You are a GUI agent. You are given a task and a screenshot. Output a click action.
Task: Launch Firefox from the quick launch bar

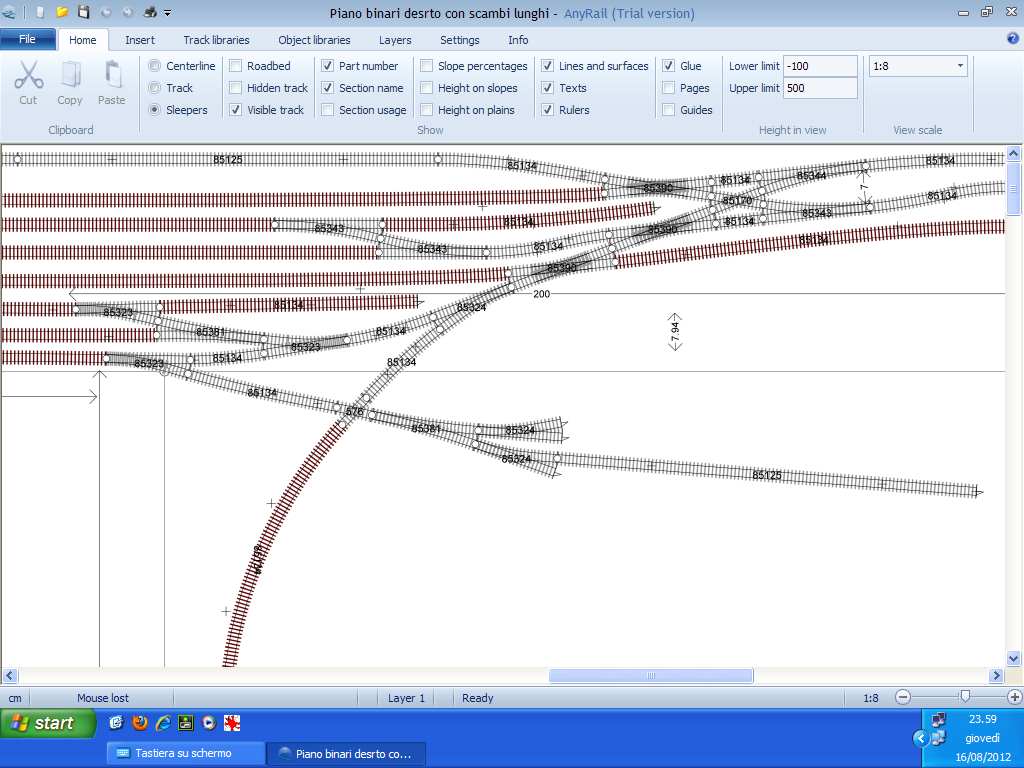(140, 723)
